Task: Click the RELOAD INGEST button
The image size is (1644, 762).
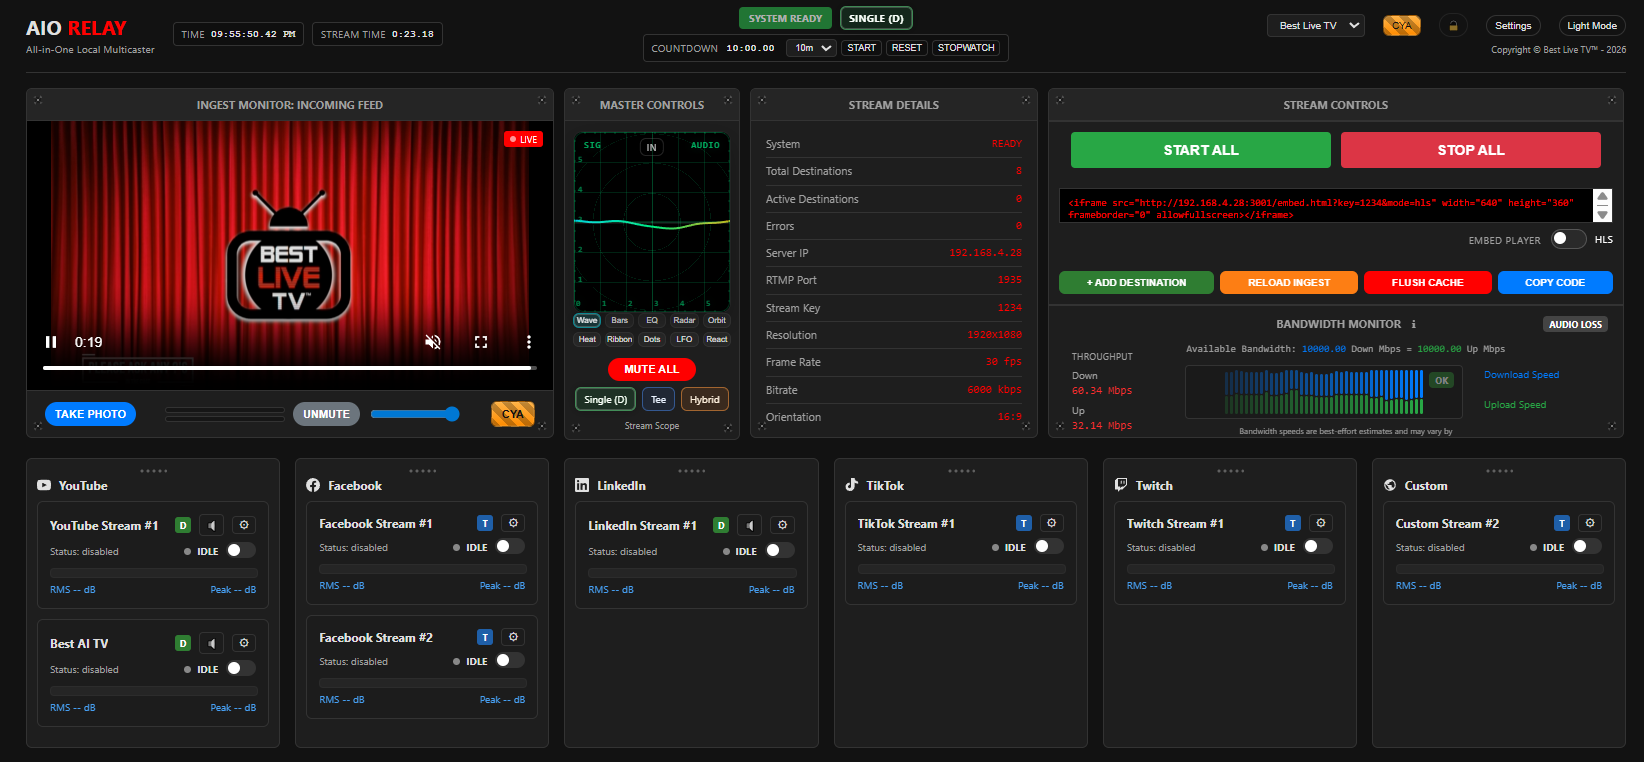Action: (x=1289, y=283)
